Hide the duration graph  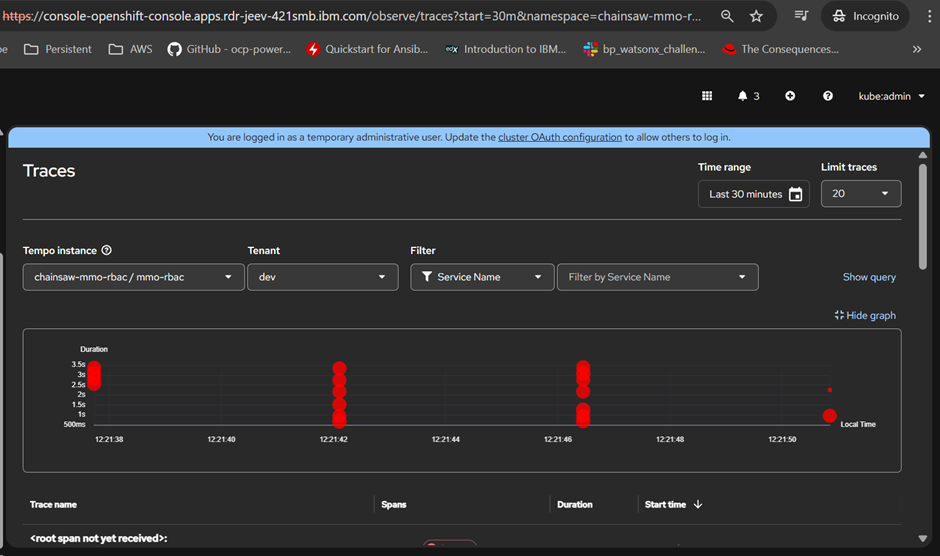click(x=865, y=316)
